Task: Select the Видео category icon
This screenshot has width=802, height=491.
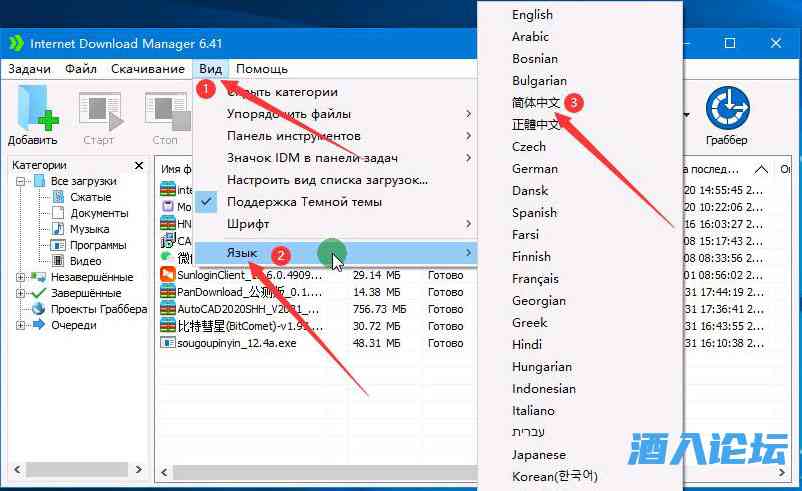Action: (58, 261)
